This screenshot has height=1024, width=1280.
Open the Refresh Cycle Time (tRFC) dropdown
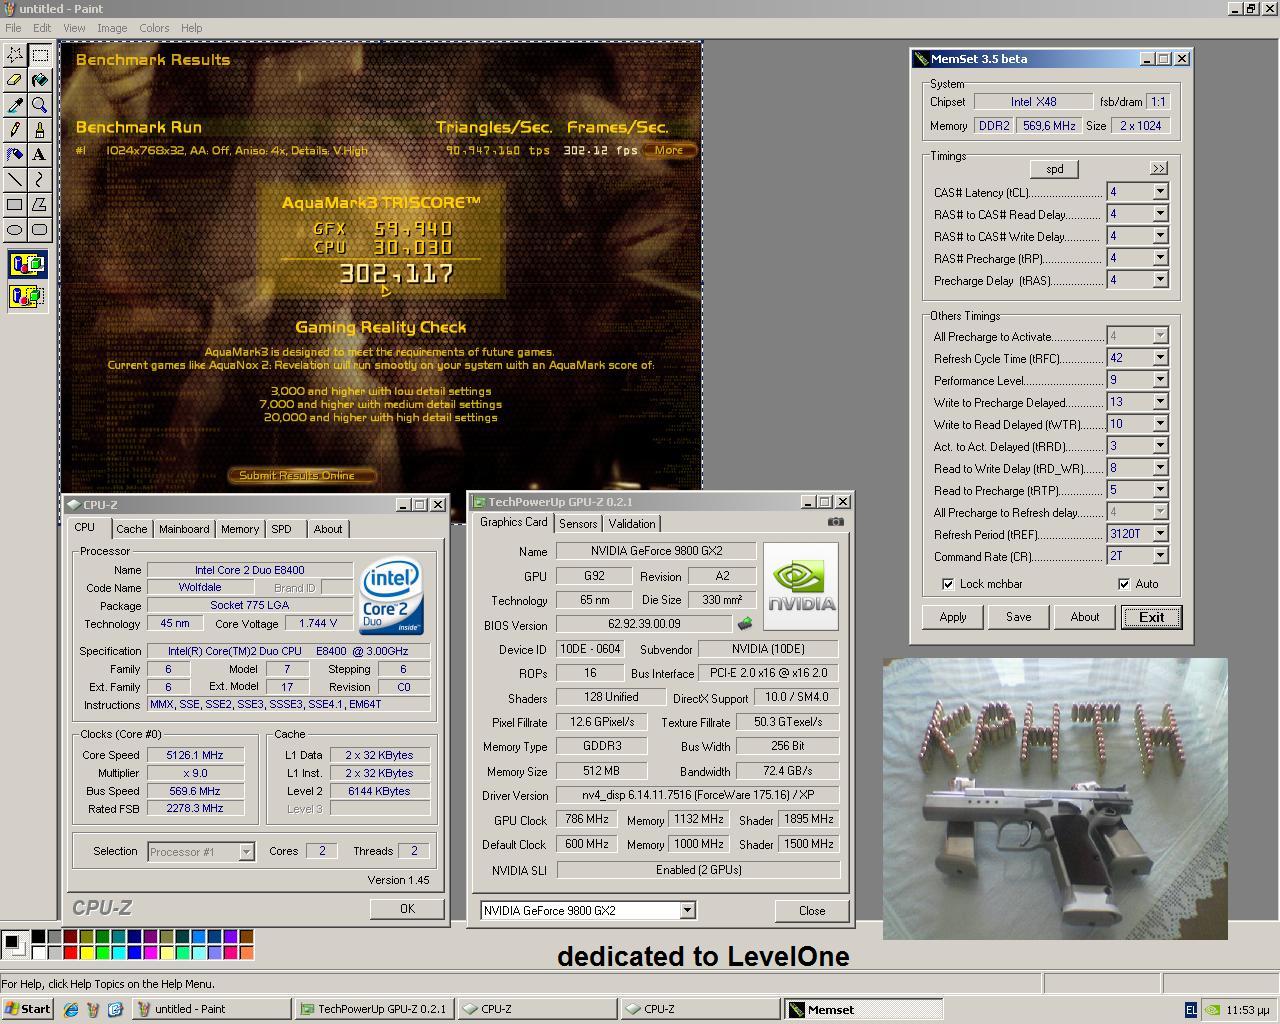[1160, 358]
